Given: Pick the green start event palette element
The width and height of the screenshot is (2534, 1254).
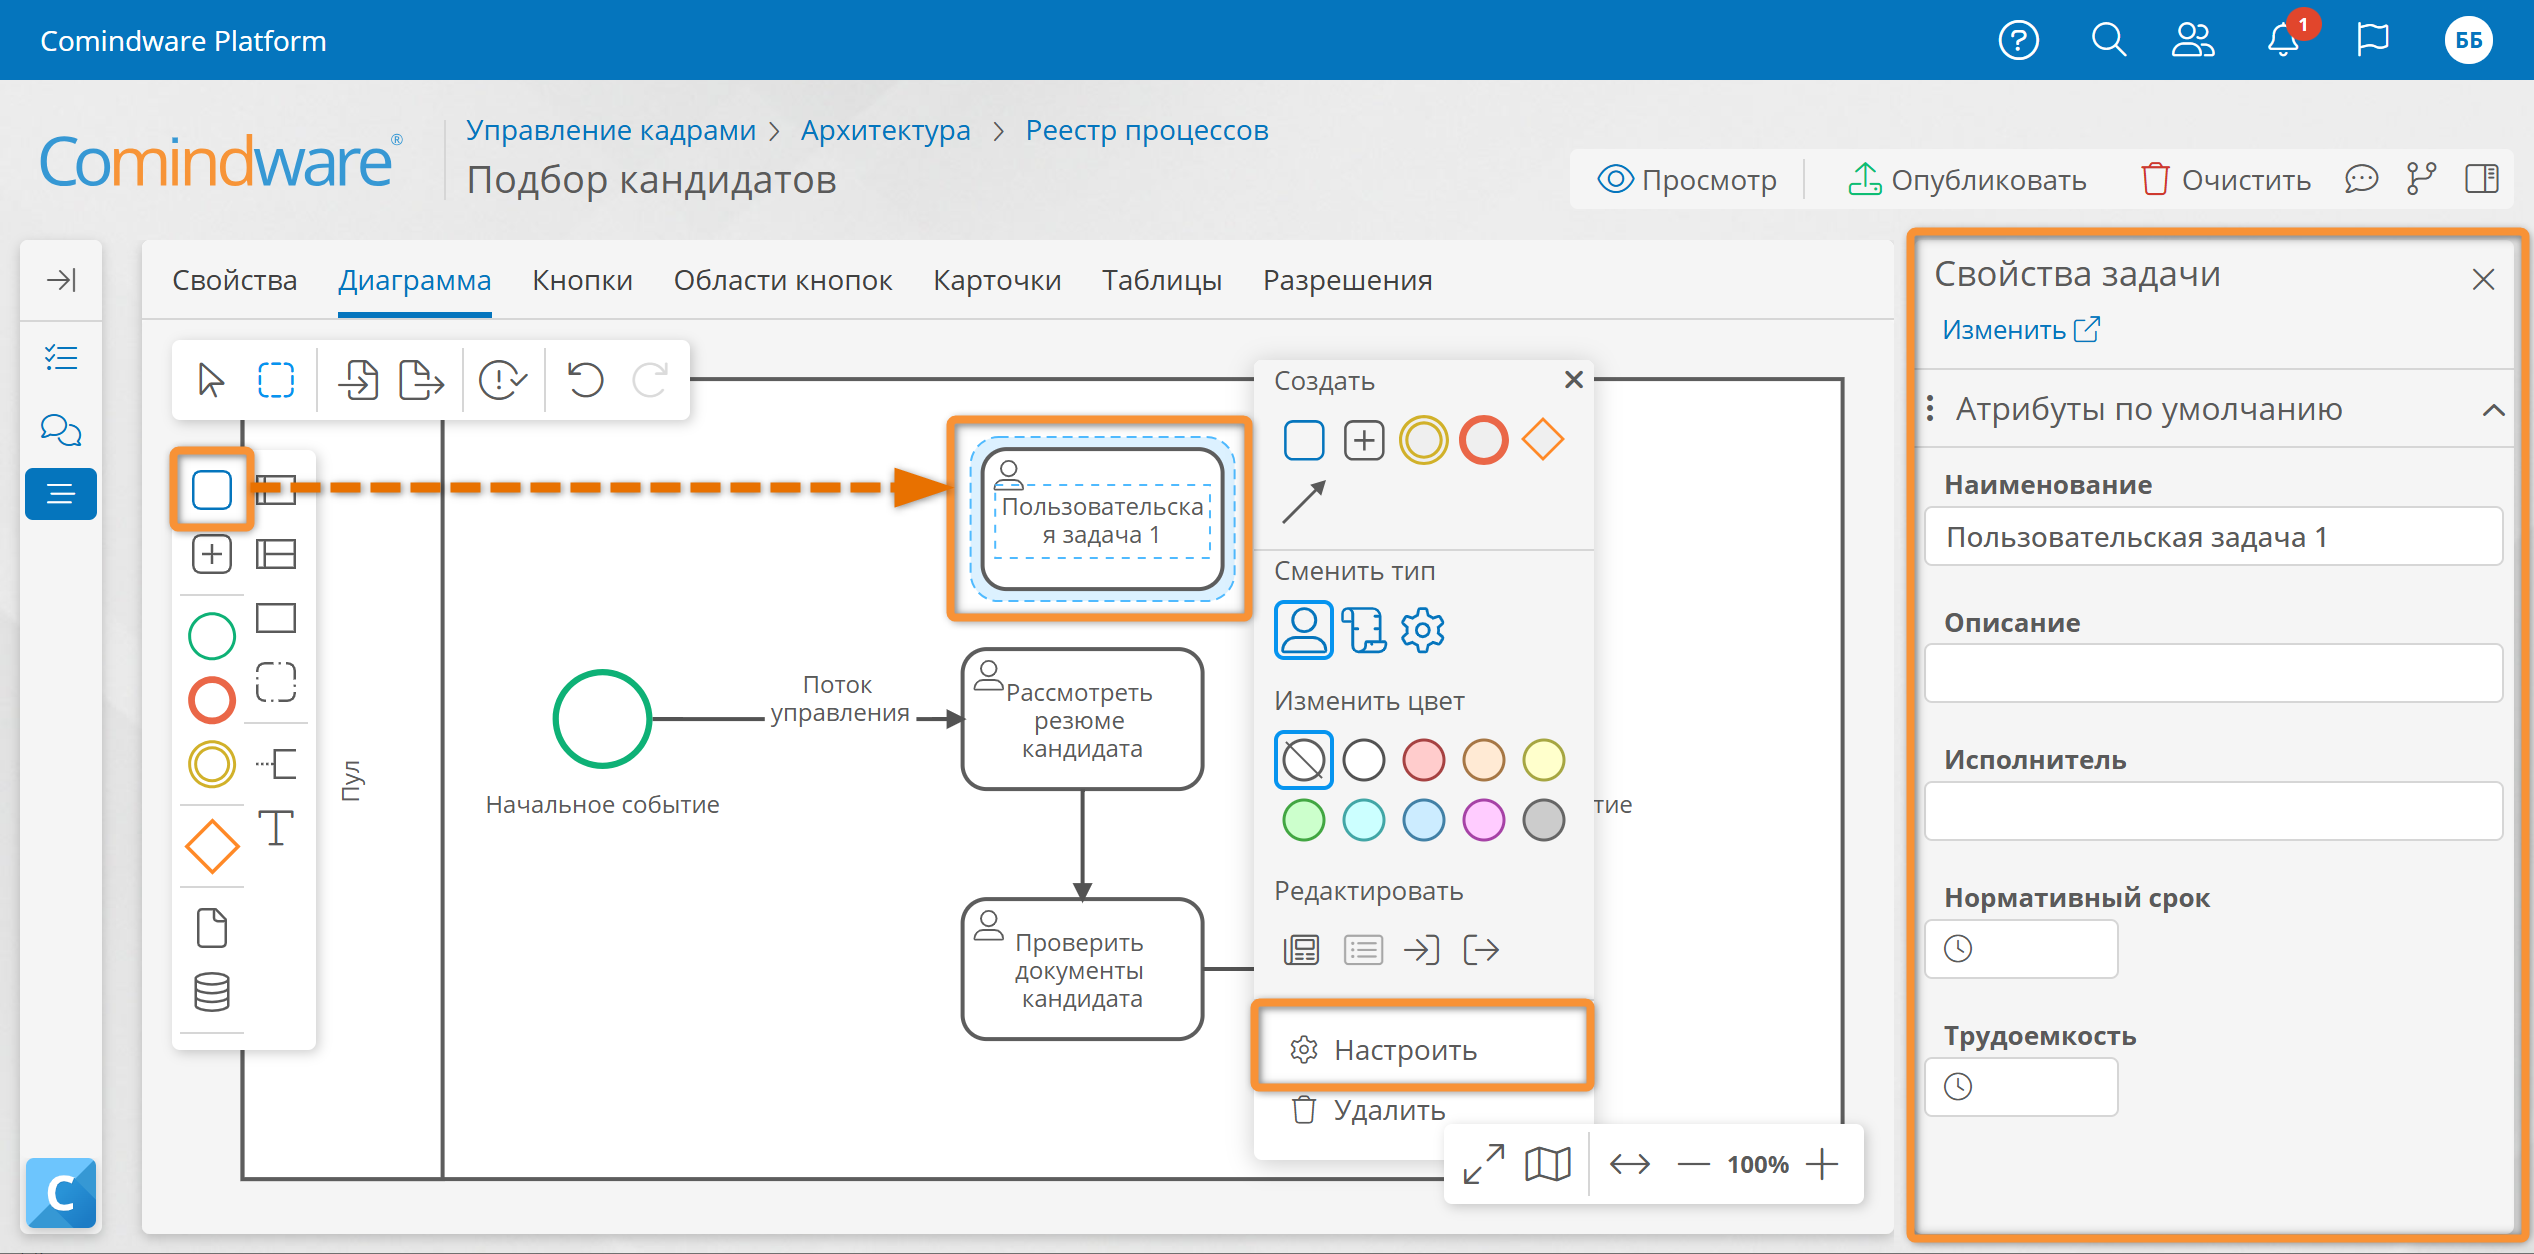Looking at the screenshot, I should click(x=212, y=636).
